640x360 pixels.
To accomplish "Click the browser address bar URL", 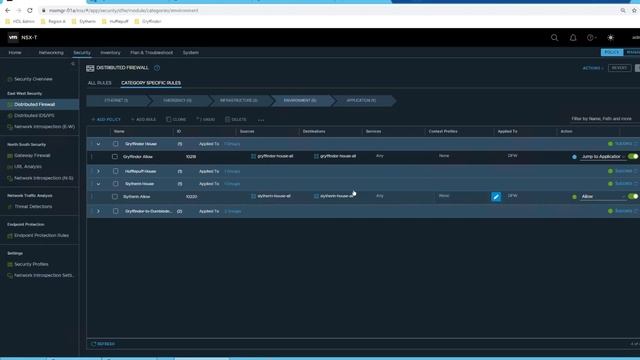I will point(123,10).
